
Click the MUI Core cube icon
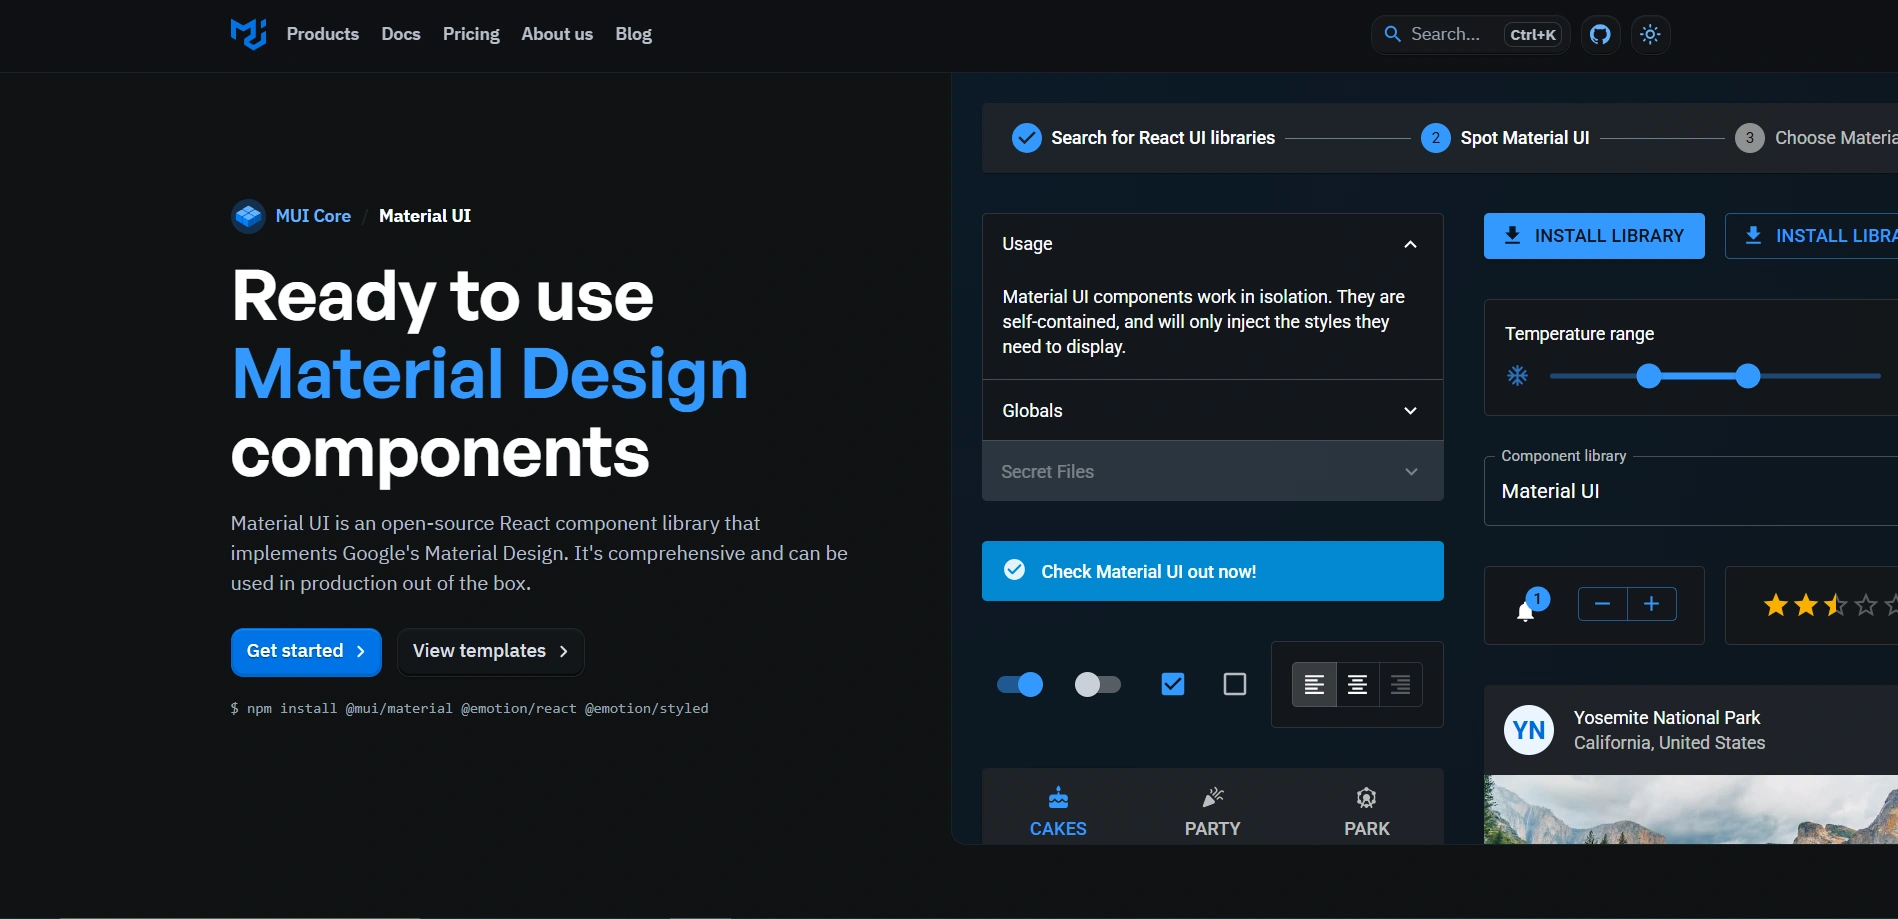(x=248, y=216)
